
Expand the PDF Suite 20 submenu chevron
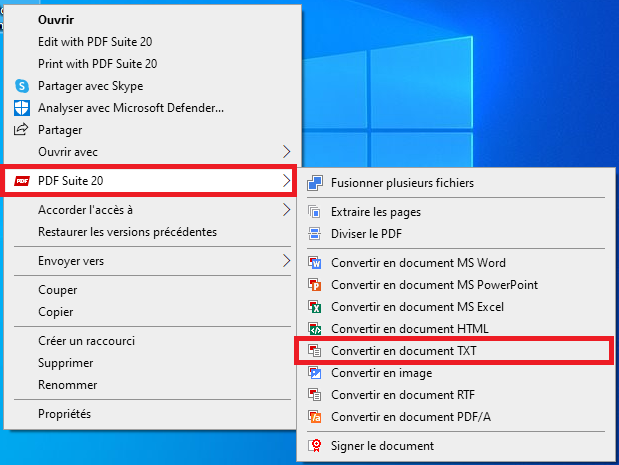[287, 181]
